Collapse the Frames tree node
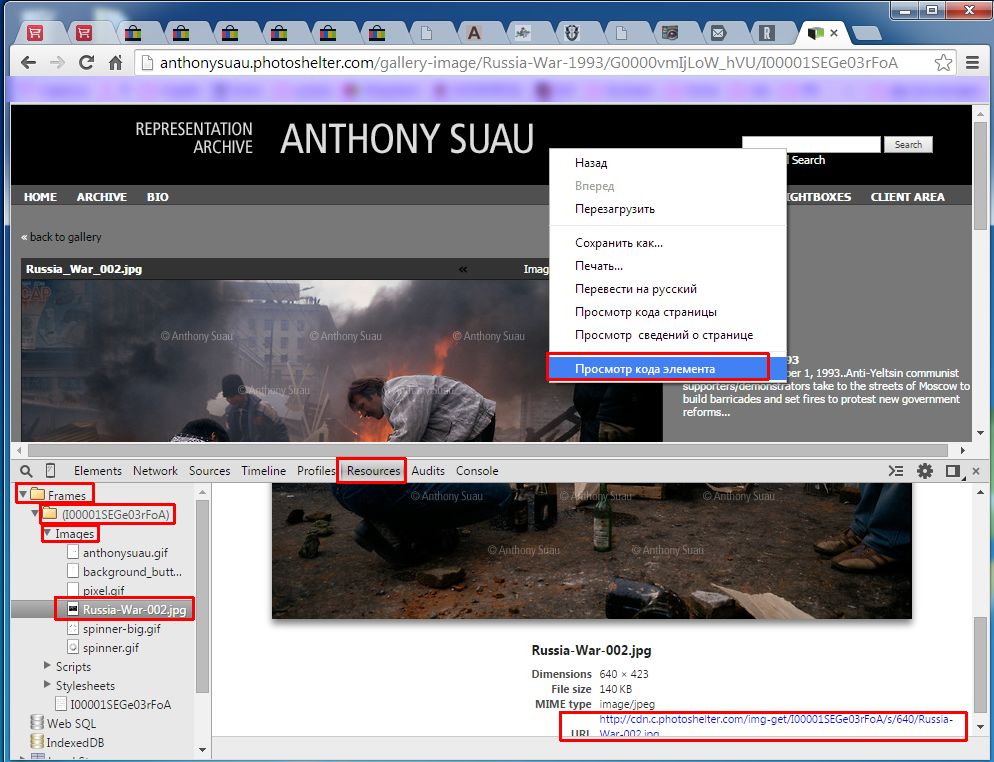Image resolution: width=994 pixels, height=762 pixels. pos(22,494)
